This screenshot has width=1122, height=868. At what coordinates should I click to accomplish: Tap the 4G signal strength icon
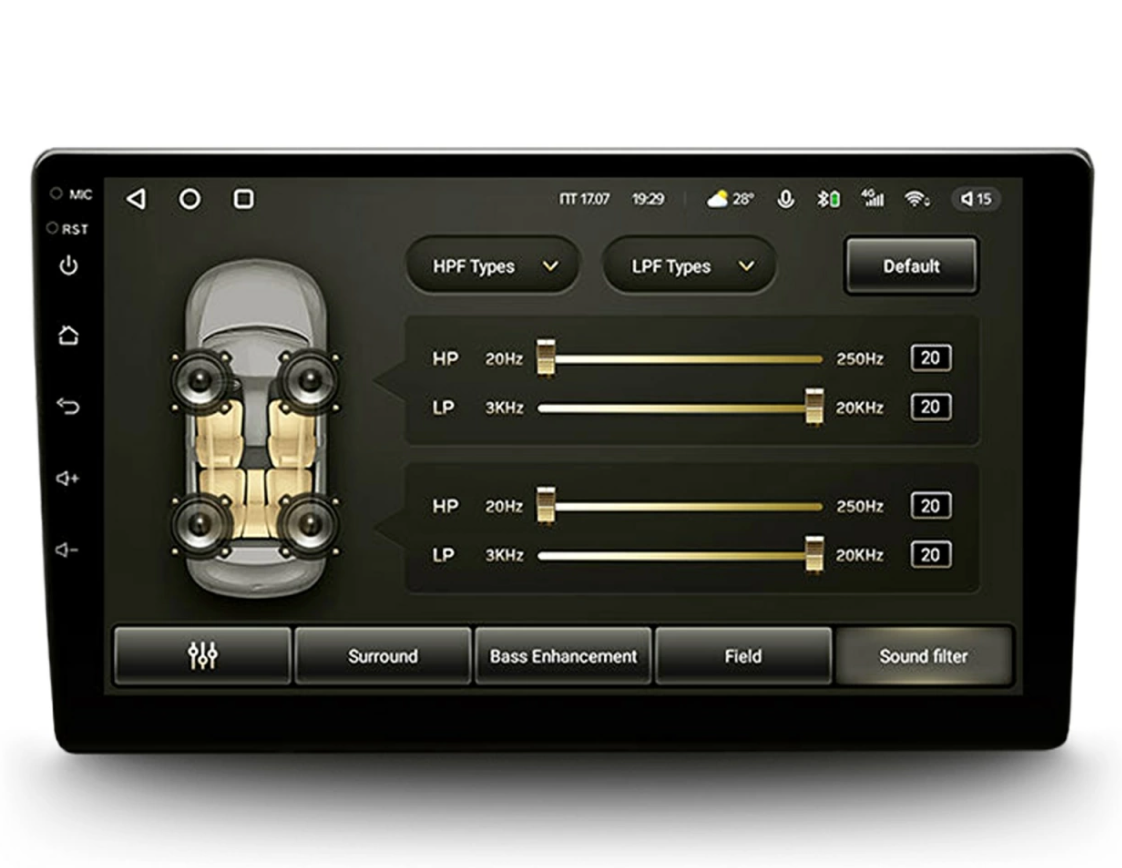[x=872, y=198]
